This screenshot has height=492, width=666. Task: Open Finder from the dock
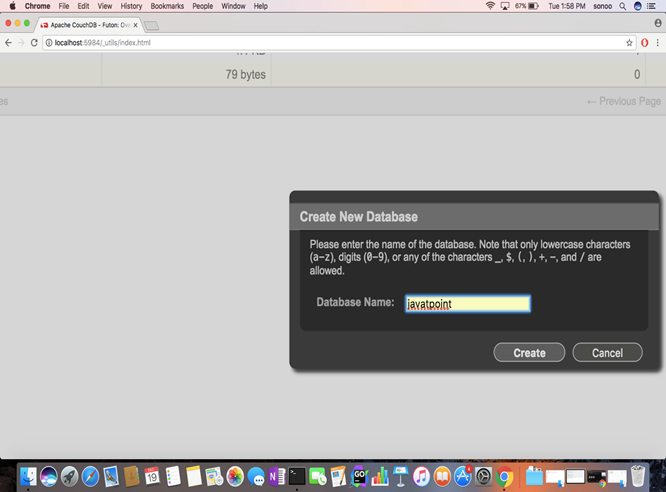[x=28, y=476]
